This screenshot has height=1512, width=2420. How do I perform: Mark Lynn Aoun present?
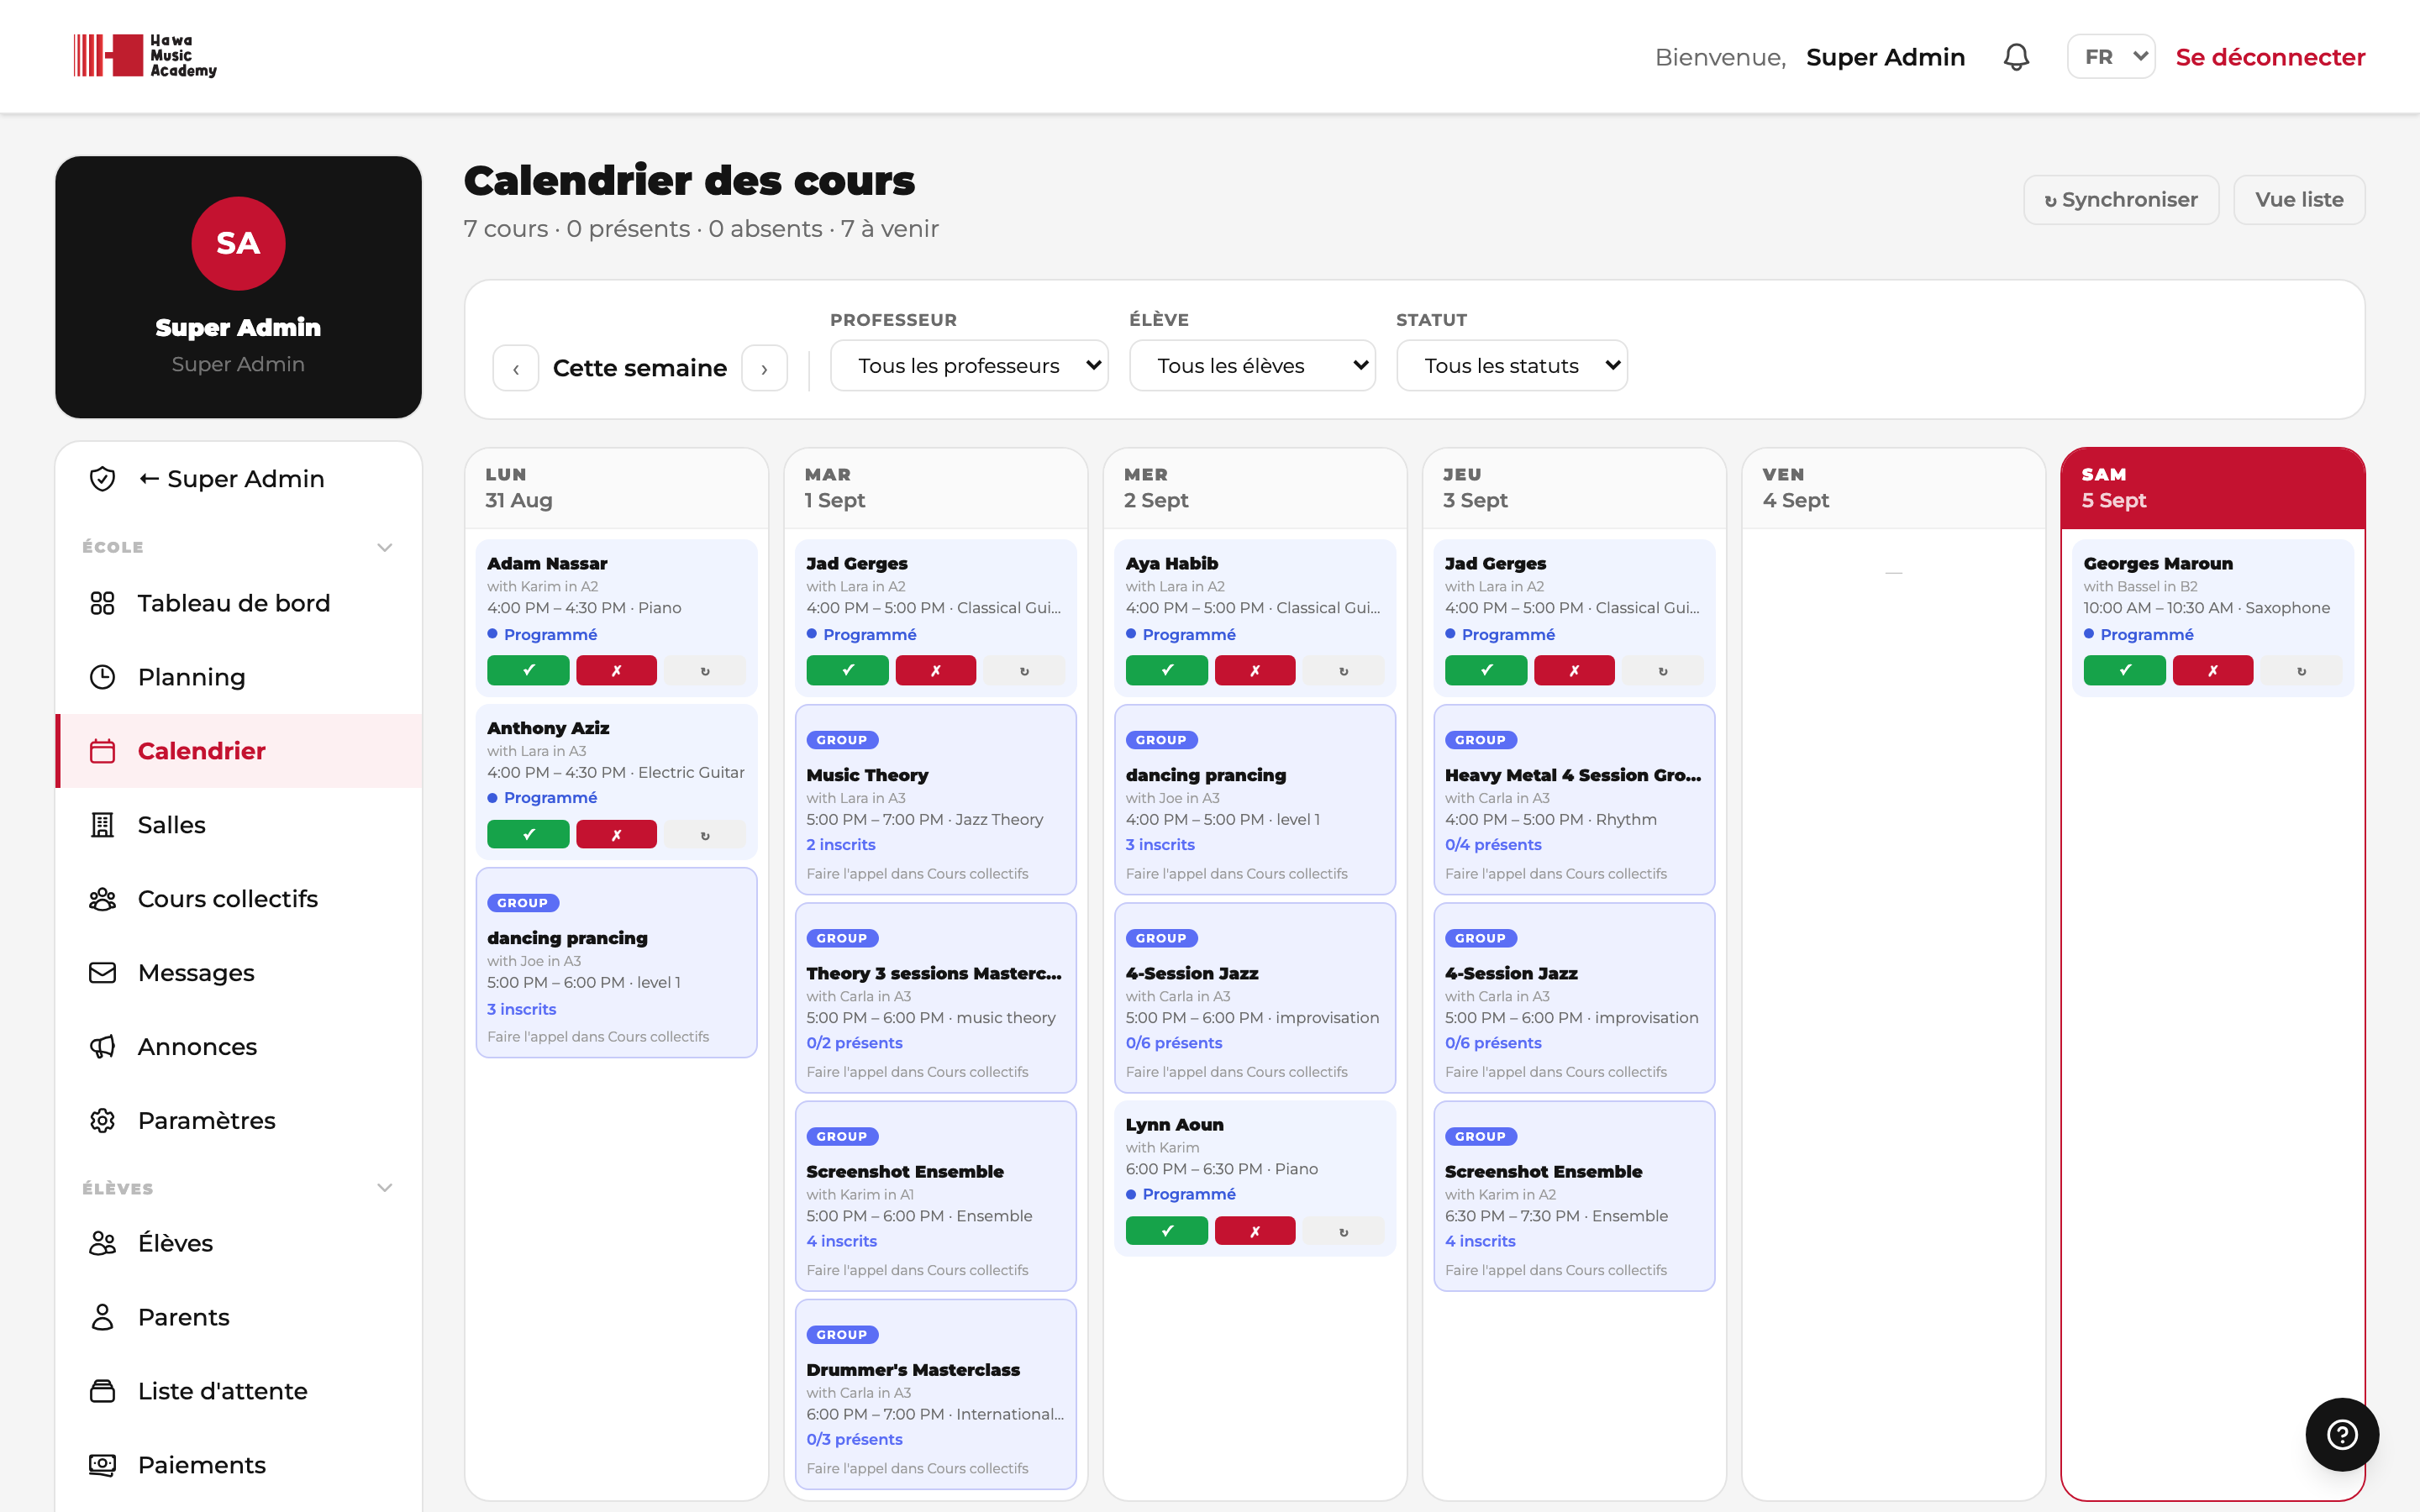(1167, 1231)
